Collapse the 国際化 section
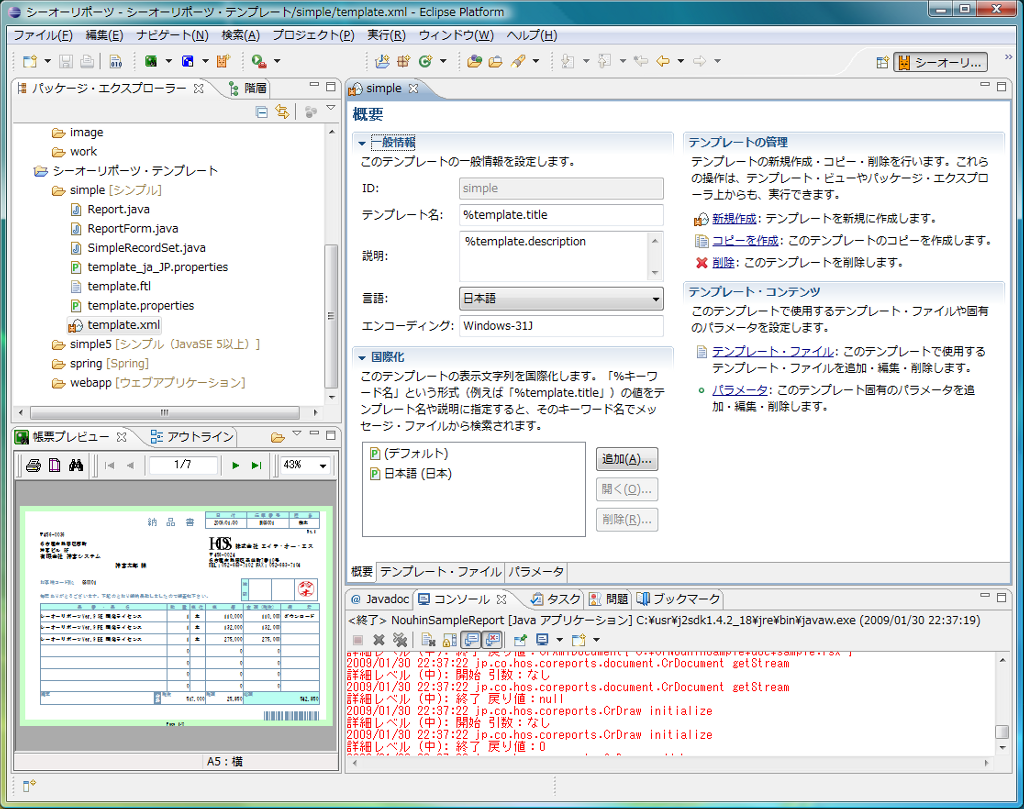This screenshot has height=809, width=1024. tap(362, 358)
